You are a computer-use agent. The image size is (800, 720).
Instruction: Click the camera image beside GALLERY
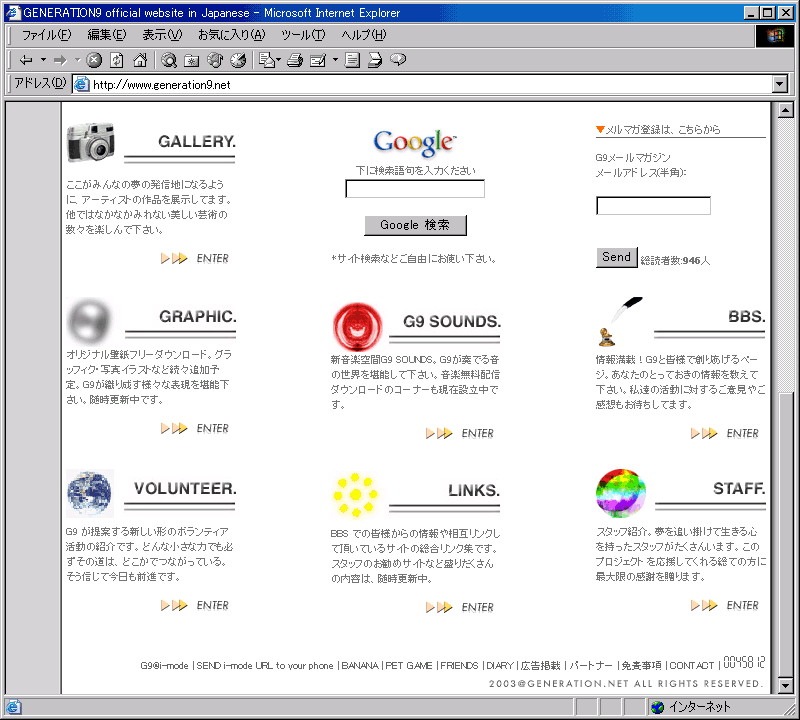click(91, 142)
